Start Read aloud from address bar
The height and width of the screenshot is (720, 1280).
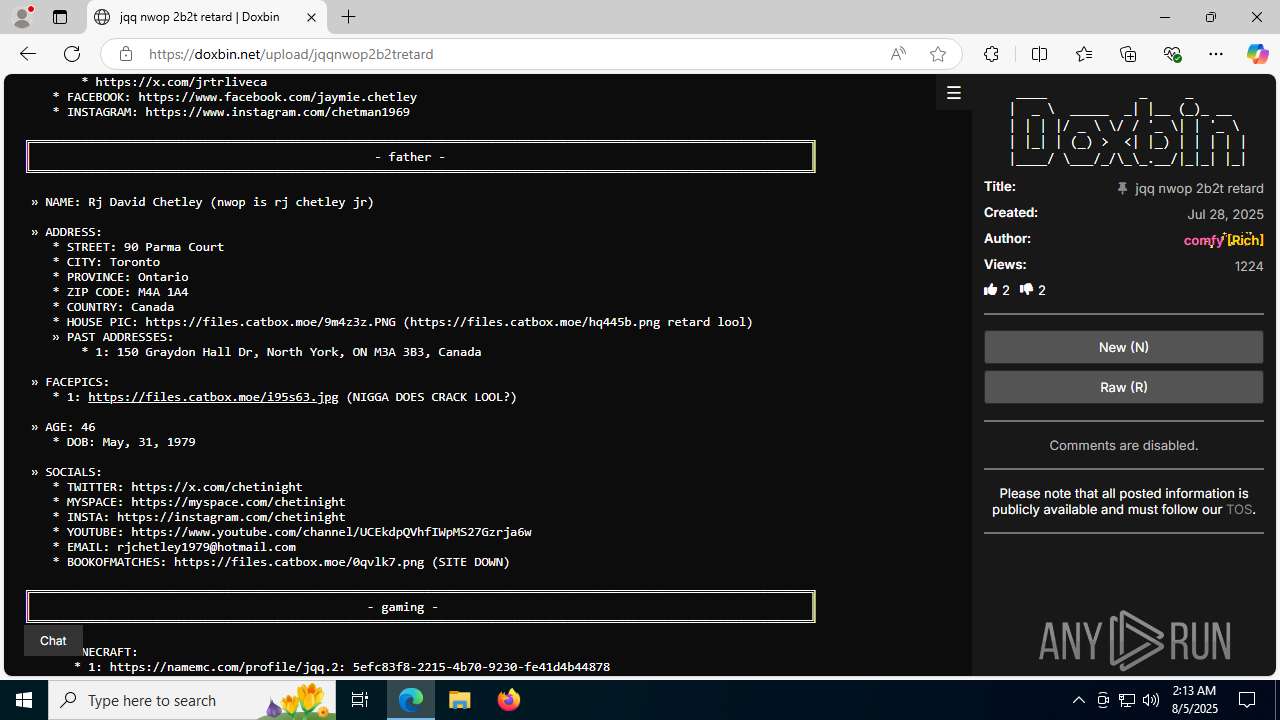click(x=898, y=54)
